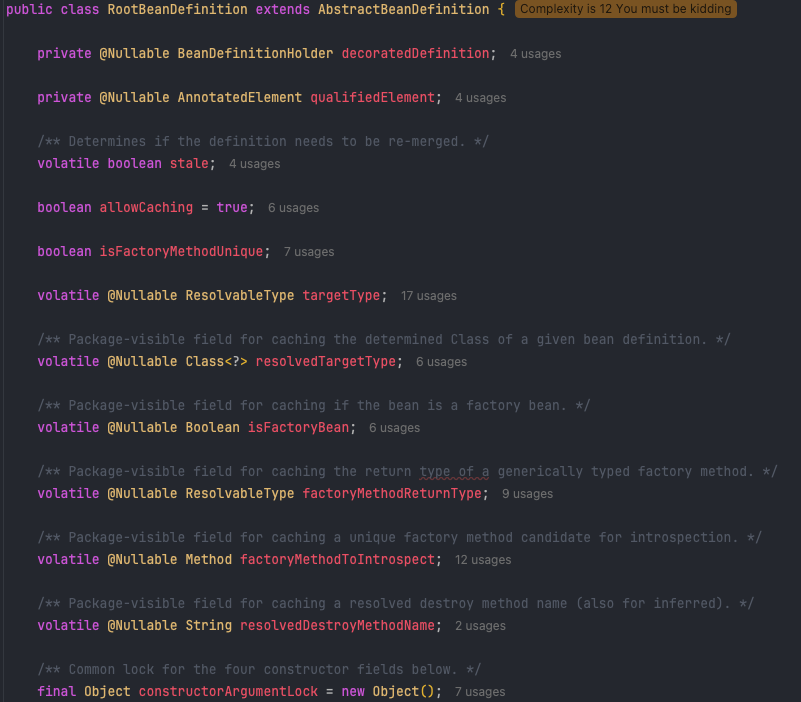The width and height of the screenshot is (801, 702).
Task: Click the Method type before factoryMethodToIntrospect
Action: click(208, 559)
